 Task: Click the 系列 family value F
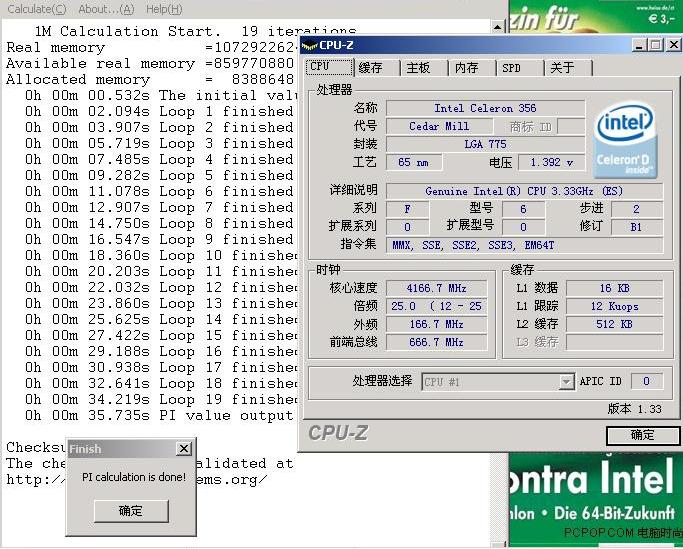click(x=407, y=209)
